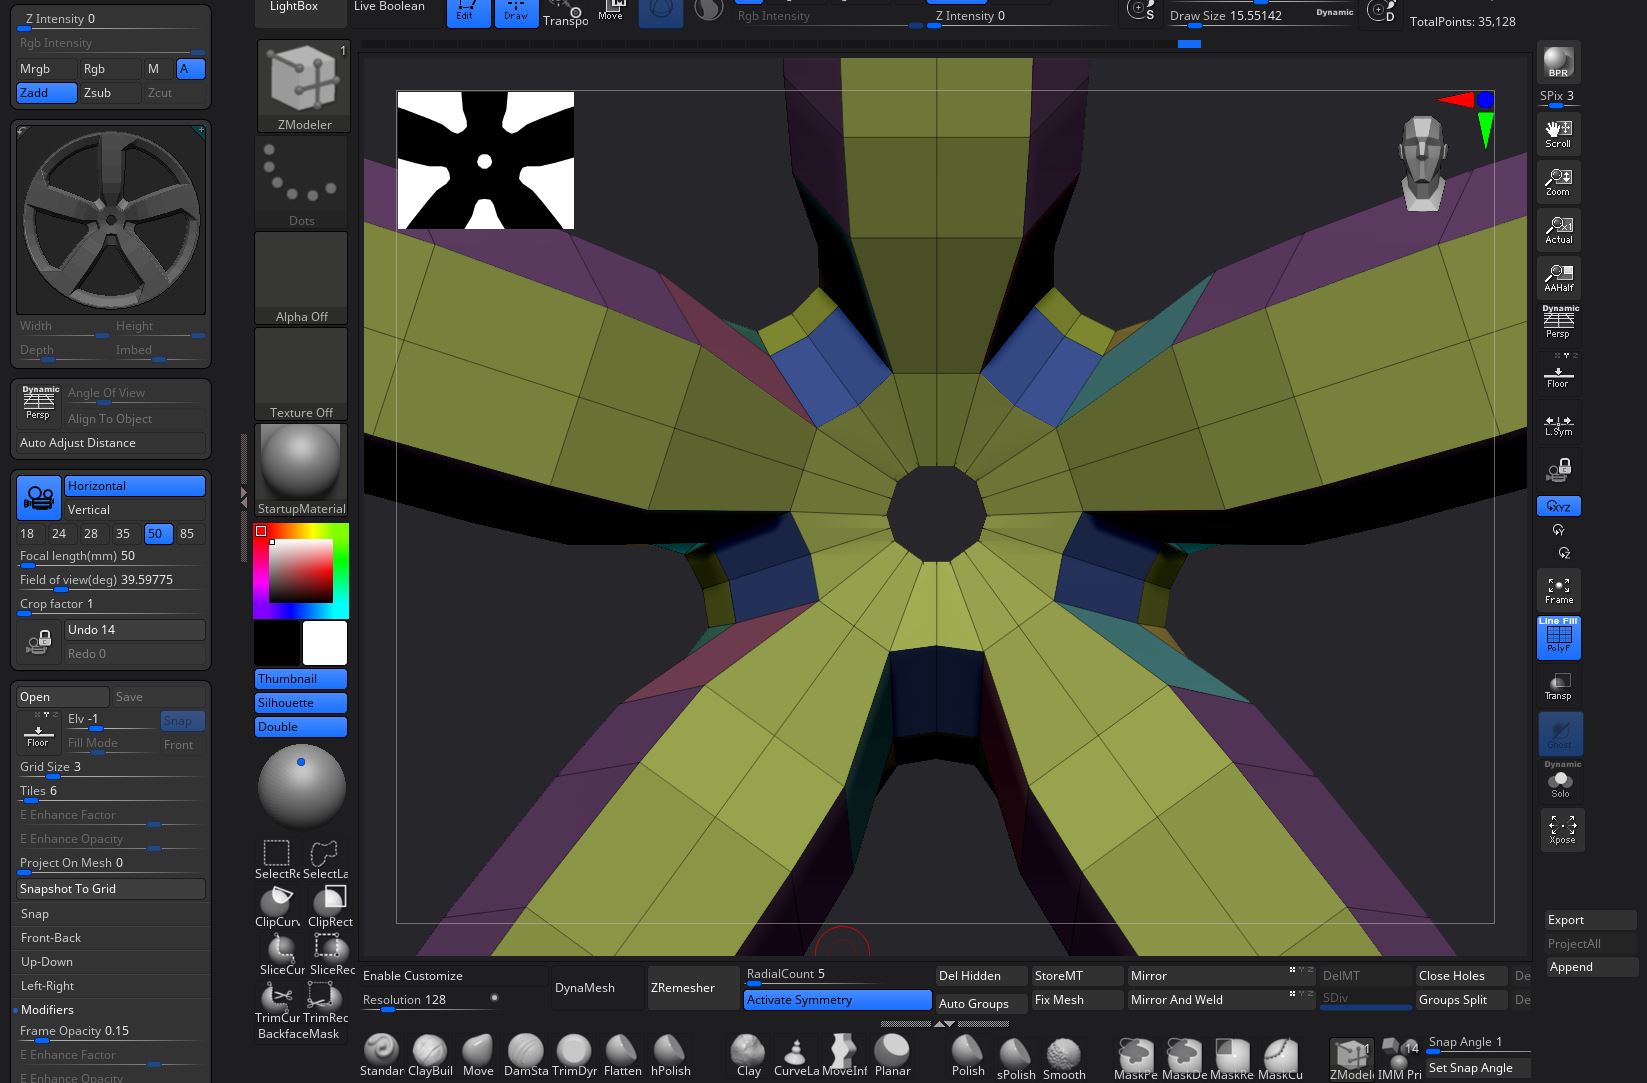This screenshot has height=1083, width=1647.
Task: Click the Zoom navigation icon
Action: coord(1558,182)
